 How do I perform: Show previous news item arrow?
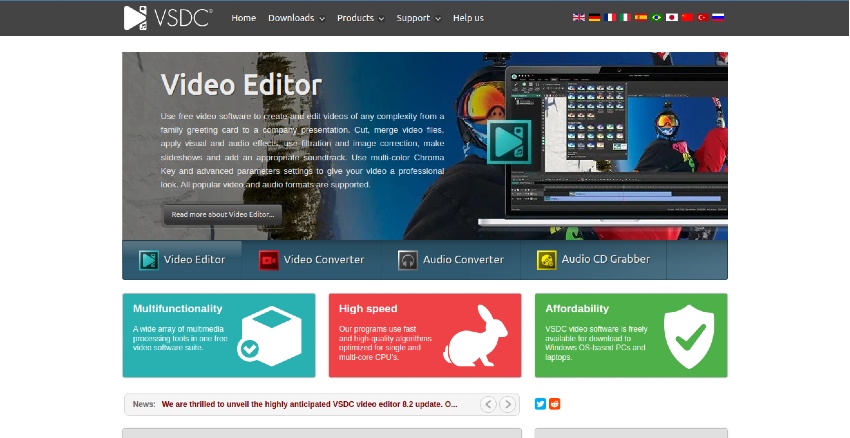[488, 404]
